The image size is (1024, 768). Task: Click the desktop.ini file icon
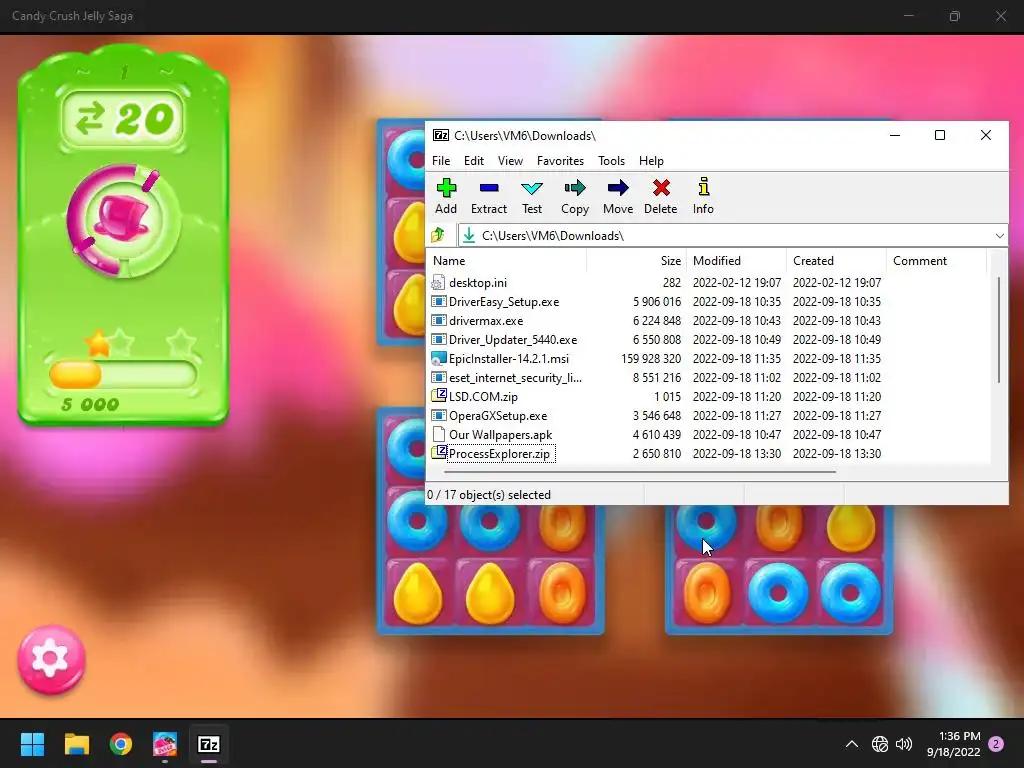438,283
